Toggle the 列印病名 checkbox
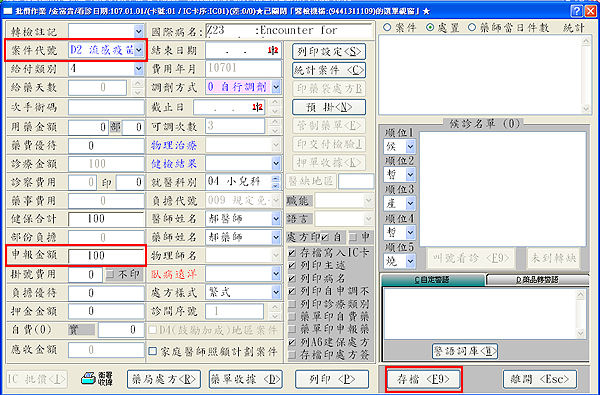Image resolution: width=600 pixels, height=395 pixels. coord(292,279)
